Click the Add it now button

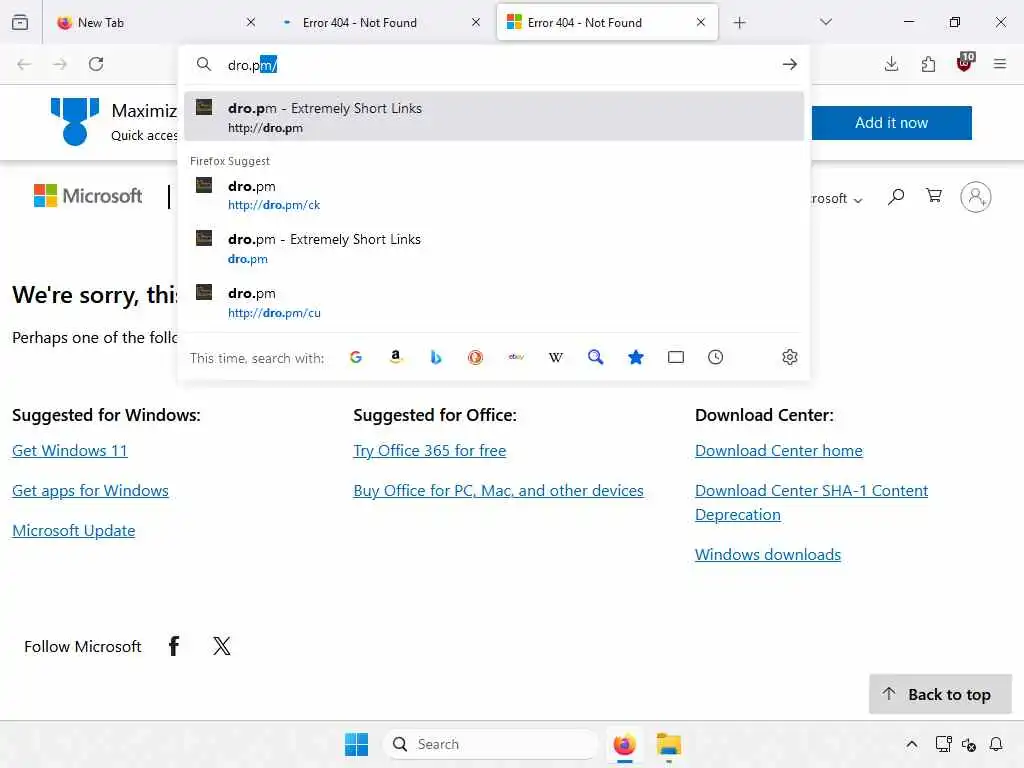(891, 123)
